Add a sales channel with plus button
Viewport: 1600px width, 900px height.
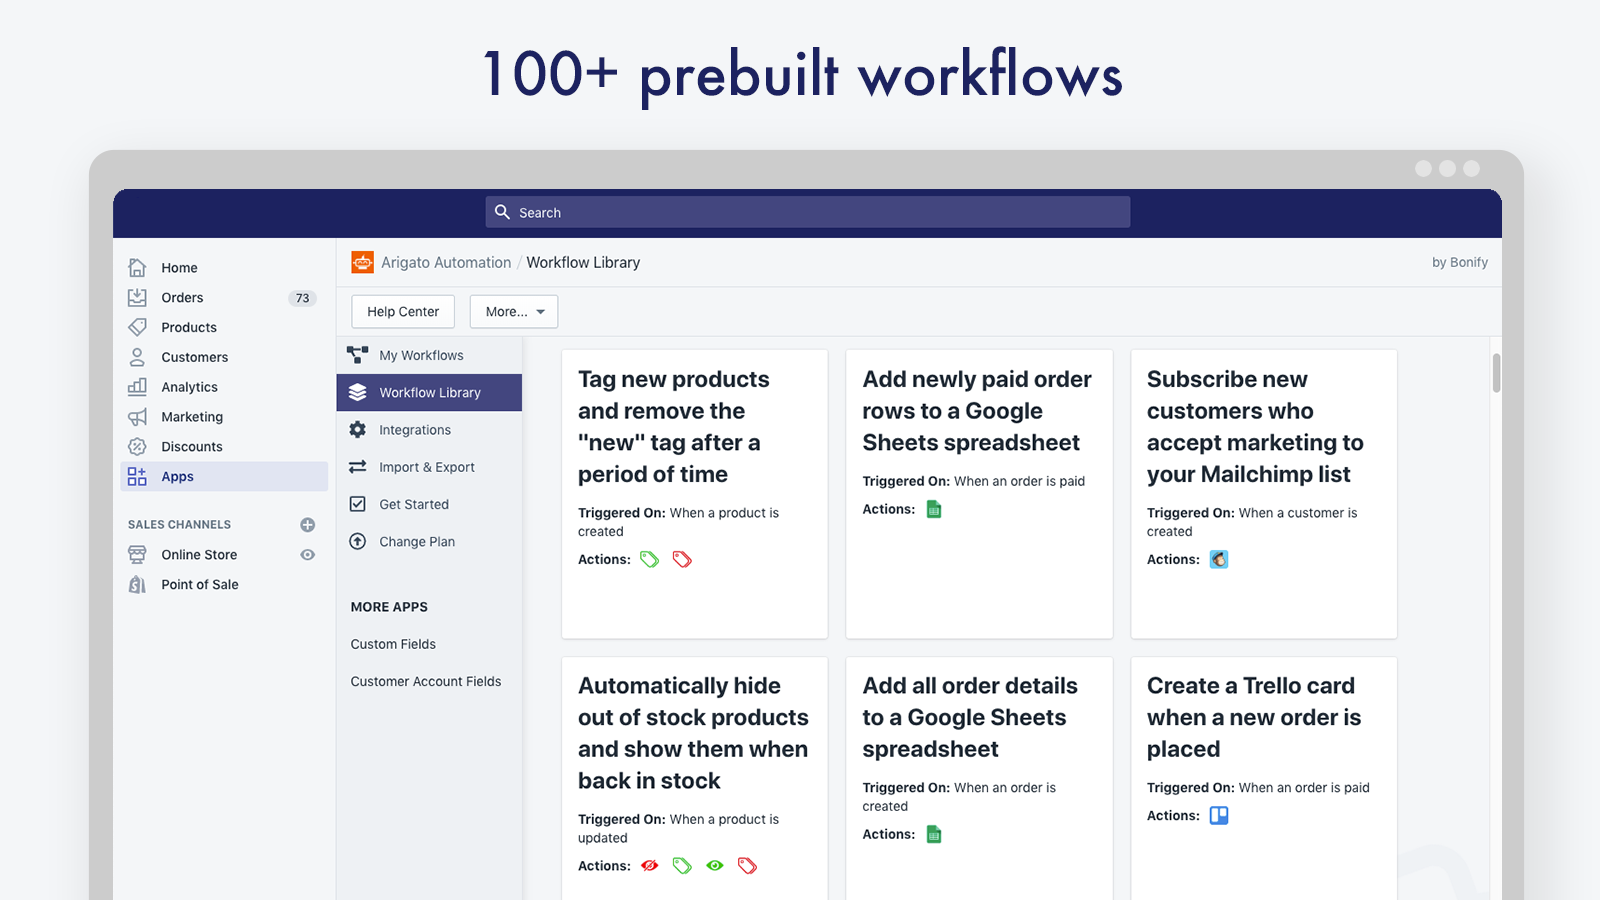coord(308,525)
